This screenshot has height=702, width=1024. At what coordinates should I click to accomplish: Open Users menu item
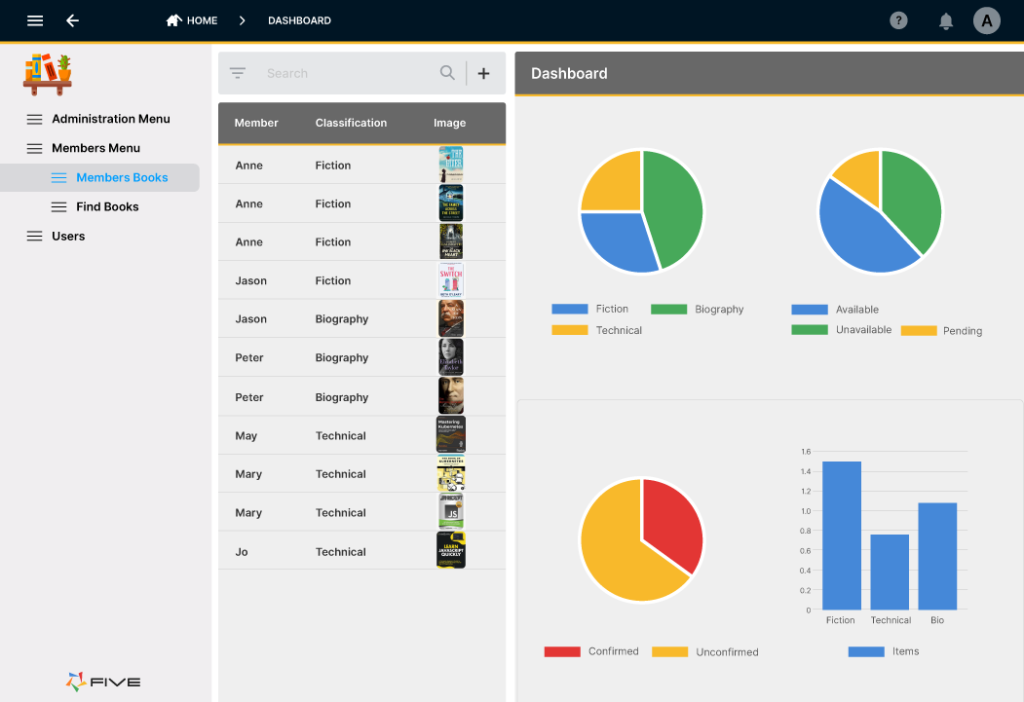tap(69, 236)
